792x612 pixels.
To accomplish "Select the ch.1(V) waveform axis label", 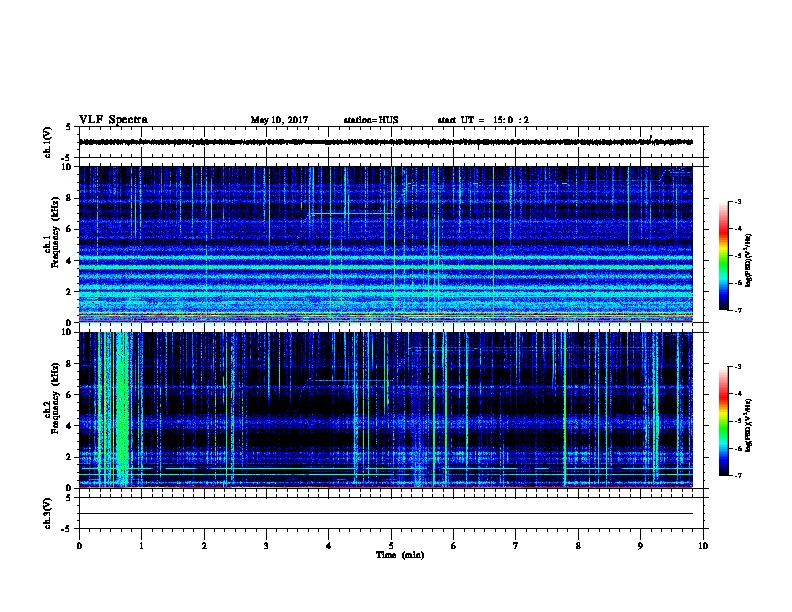I will pyautogui.click(x=47, y=142).
